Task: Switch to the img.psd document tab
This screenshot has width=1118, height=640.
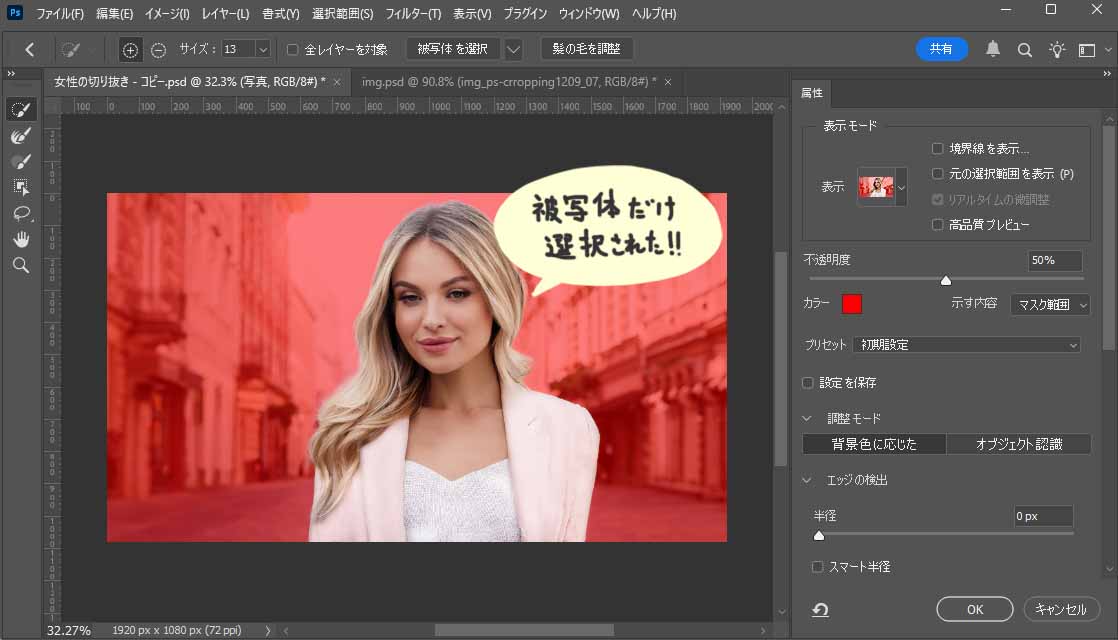Action: (508, 81)
